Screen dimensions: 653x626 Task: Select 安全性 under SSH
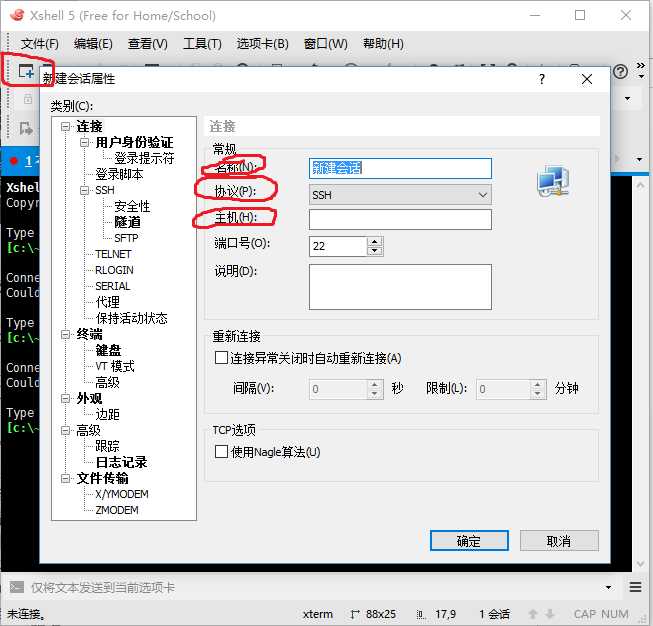[x=132, y=206]
